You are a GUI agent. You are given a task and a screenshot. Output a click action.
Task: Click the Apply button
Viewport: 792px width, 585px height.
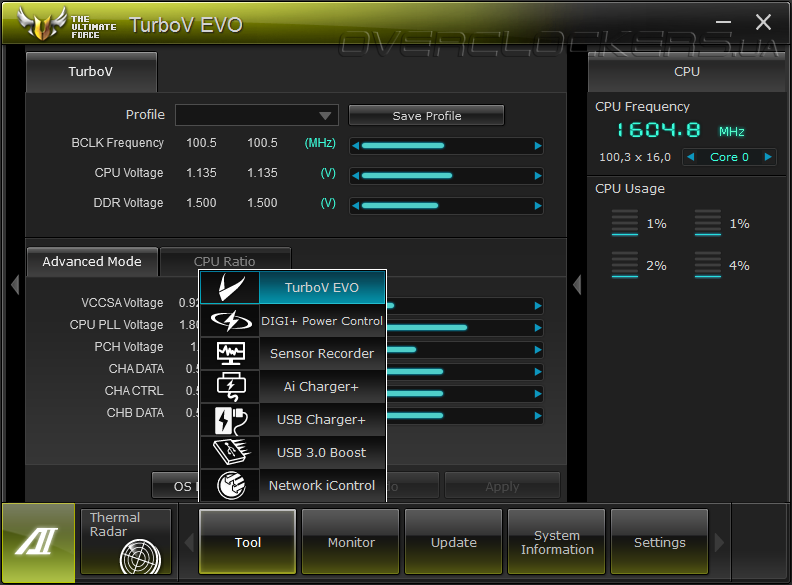tap(502, 486)
